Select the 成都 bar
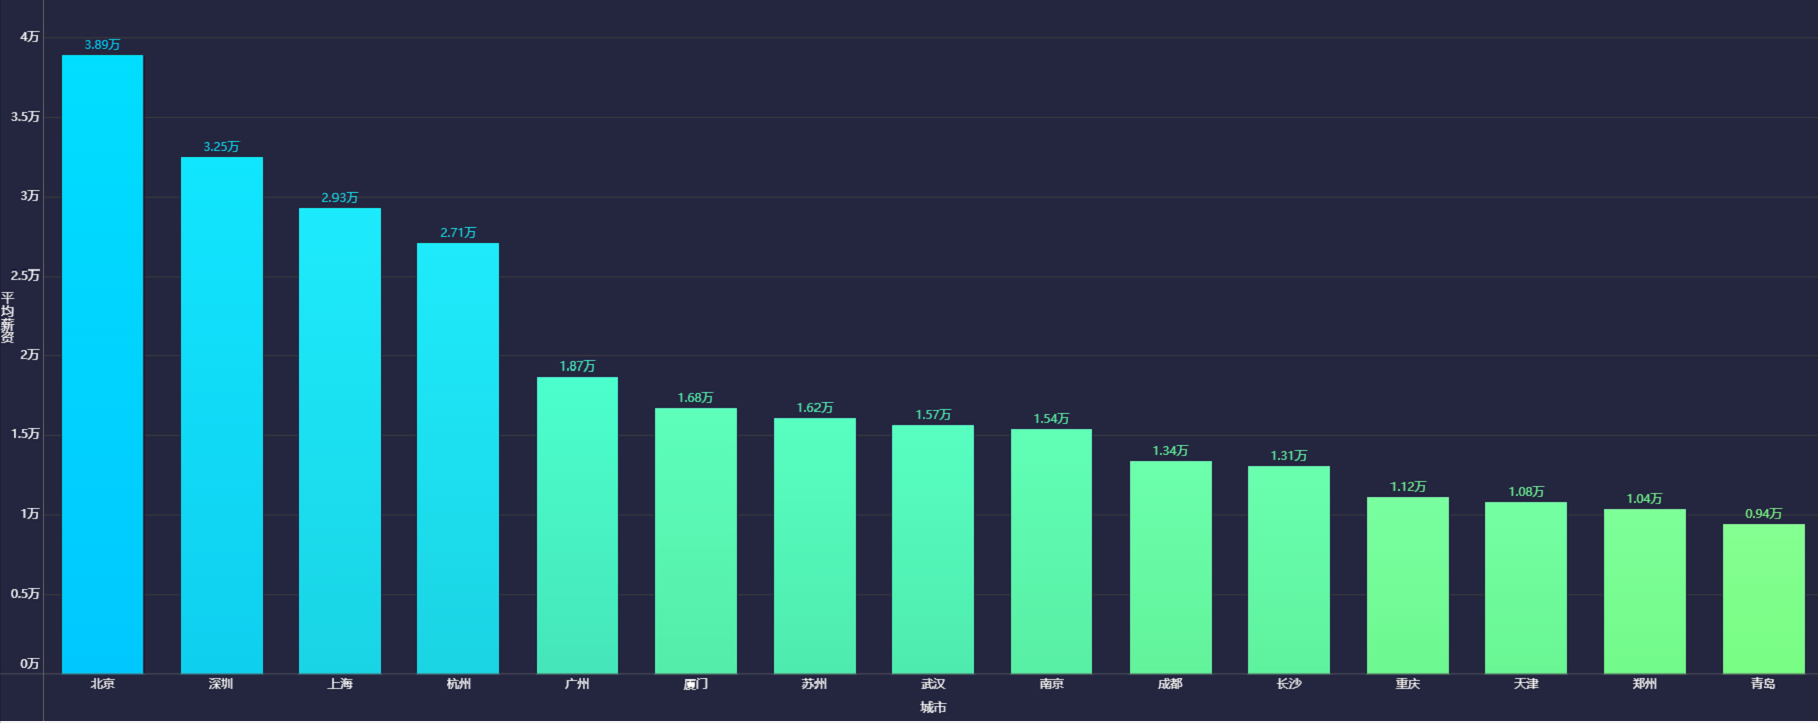This screenshot has width=1818, height=723. pyautogui.click(x=1171, y=567)
